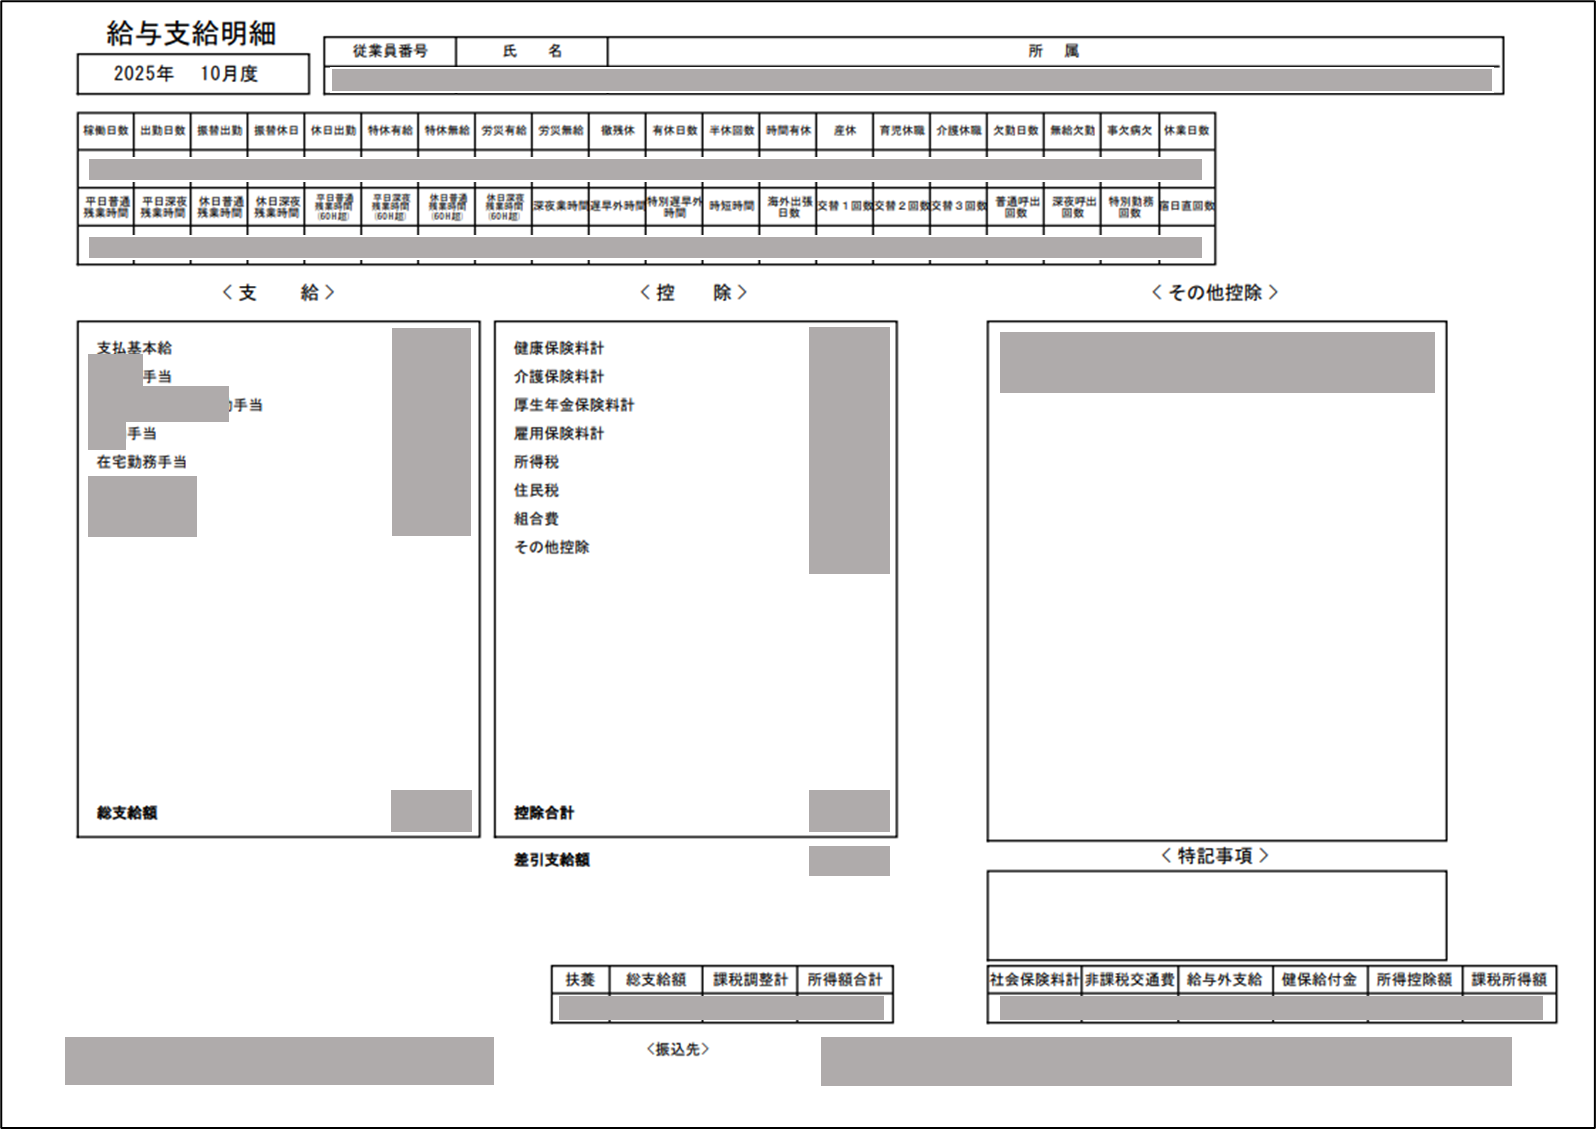Click the 稼働日数 attendance header cell
This screenshot has width=1596, height=1129.
[105, 131]
